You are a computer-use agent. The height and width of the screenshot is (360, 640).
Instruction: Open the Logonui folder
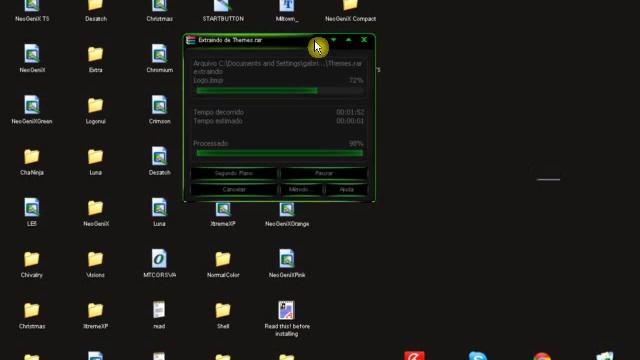coord(96,105)
